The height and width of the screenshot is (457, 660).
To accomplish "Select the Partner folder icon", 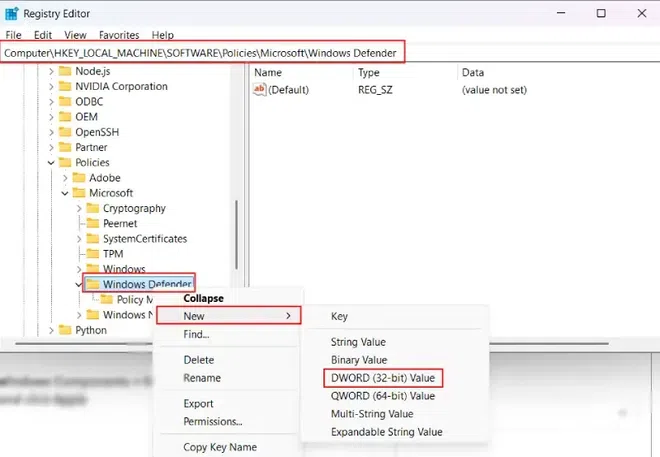I will (65, 147).
